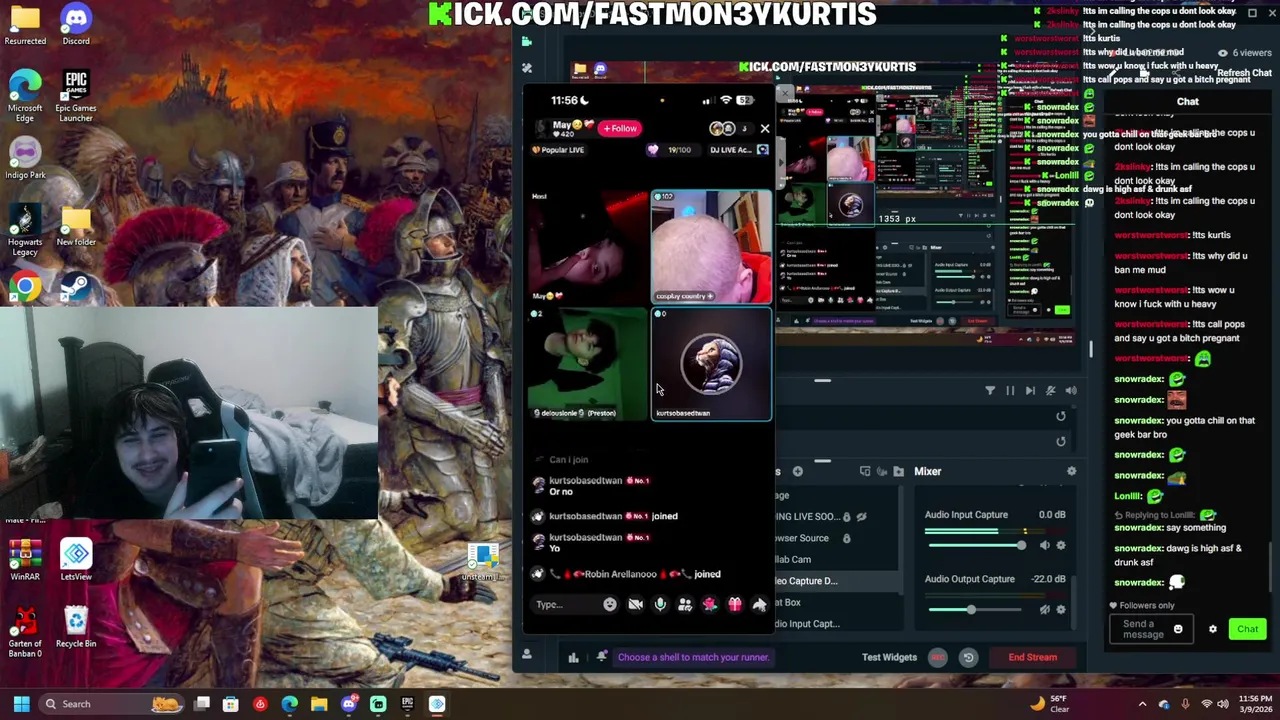Select the host May video tile
The width and height of the screenshot is (1280, 720).
(x=588, y=247)
